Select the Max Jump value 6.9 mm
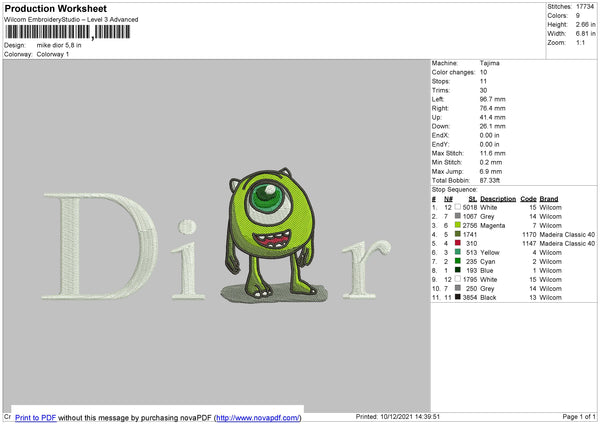This screenshot has width=600, height=424. pyautogui.click(x=491, y=171)
